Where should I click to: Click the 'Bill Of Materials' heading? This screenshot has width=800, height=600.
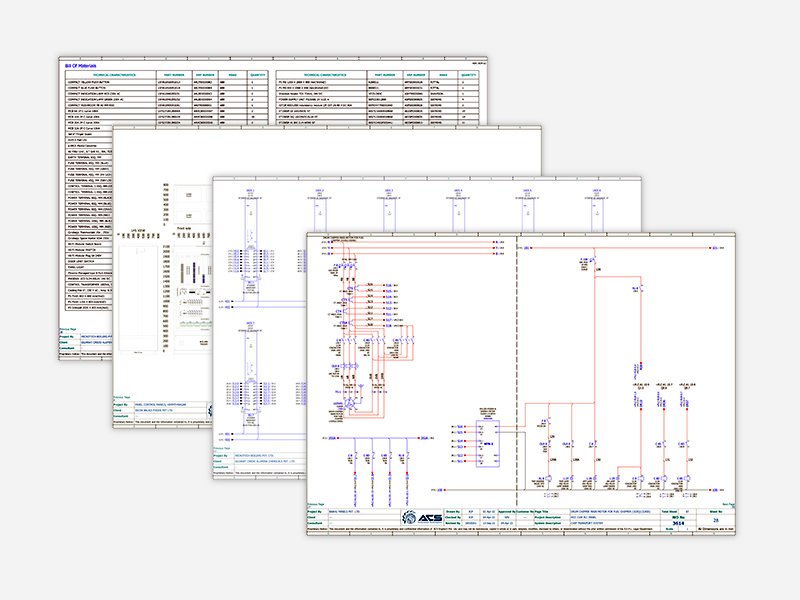pyautogui.click(x=81, y=66)
